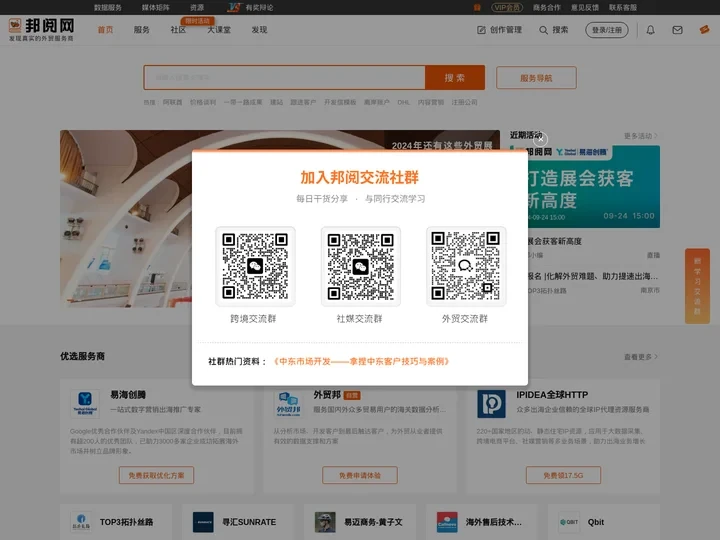Click the 外贸邦 company logo
Image resolution: width=720 pixels, height=540 pixels.
288,404
